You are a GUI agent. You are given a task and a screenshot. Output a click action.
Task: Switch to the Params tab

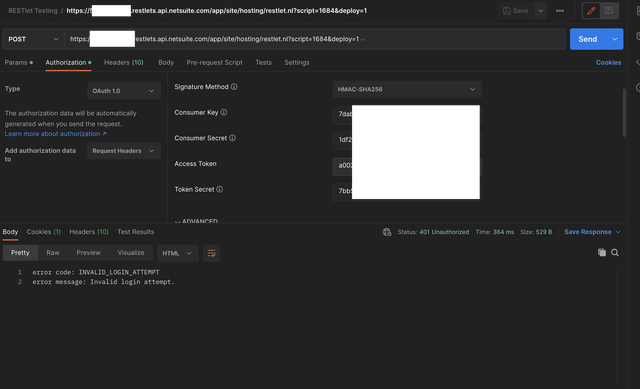pyautogui.click(x=18, y=62)
